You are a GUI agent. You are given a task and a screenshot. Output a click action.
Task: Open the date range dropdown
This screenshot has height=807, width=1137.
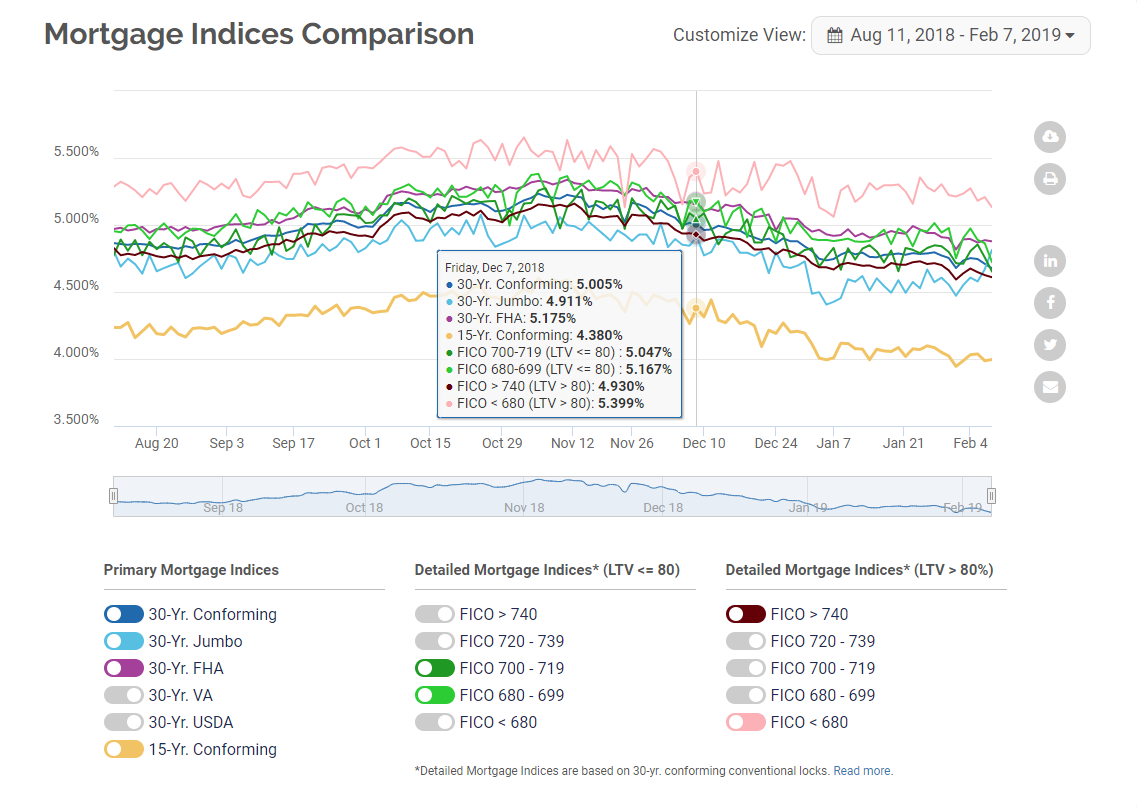tap(950, 35)
